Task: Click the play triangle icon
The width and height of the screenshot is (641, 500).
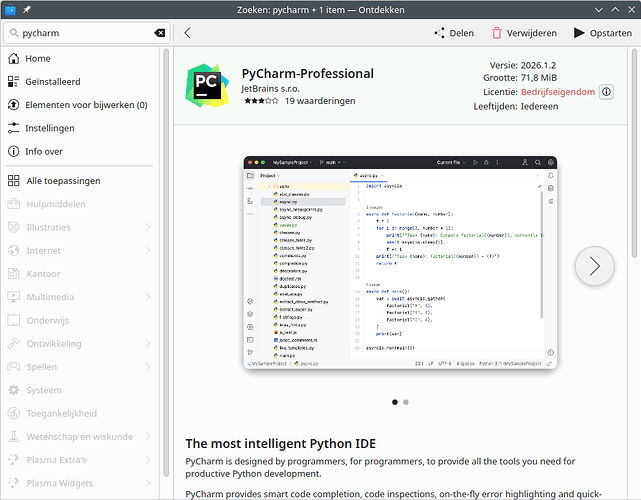Action: 579,33
